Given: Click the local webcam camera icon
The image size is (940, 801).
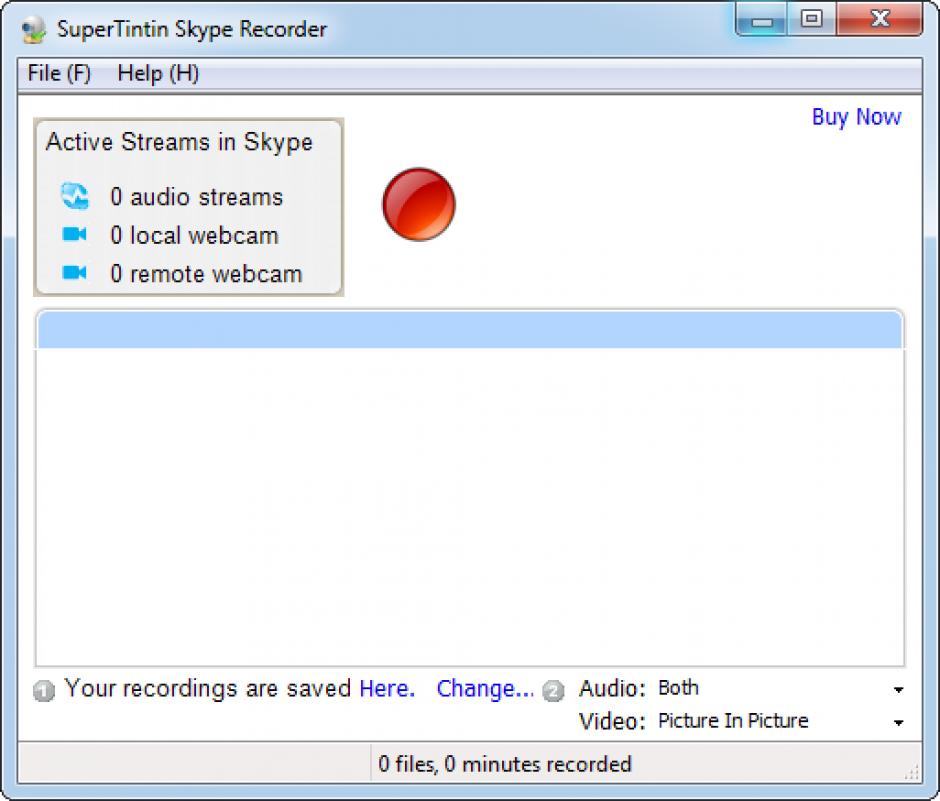Looking at the screenshot, I should [x=74, y=234].
